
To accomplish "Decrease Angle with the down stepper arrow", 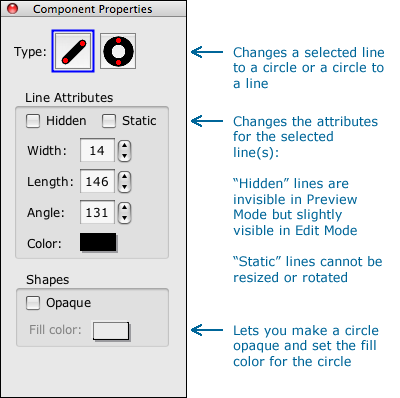I will [x=125, y=218].
